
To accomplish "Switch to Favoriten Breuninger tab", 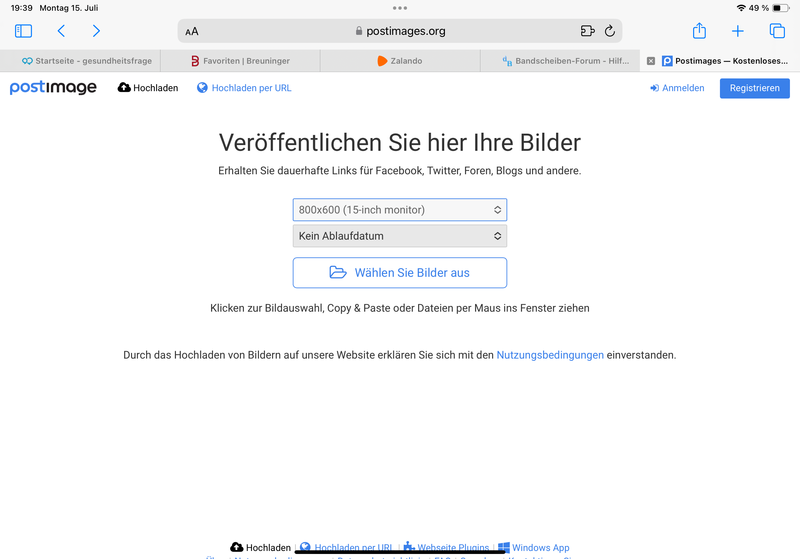I will pyautogui.click(x=240, y=61).
